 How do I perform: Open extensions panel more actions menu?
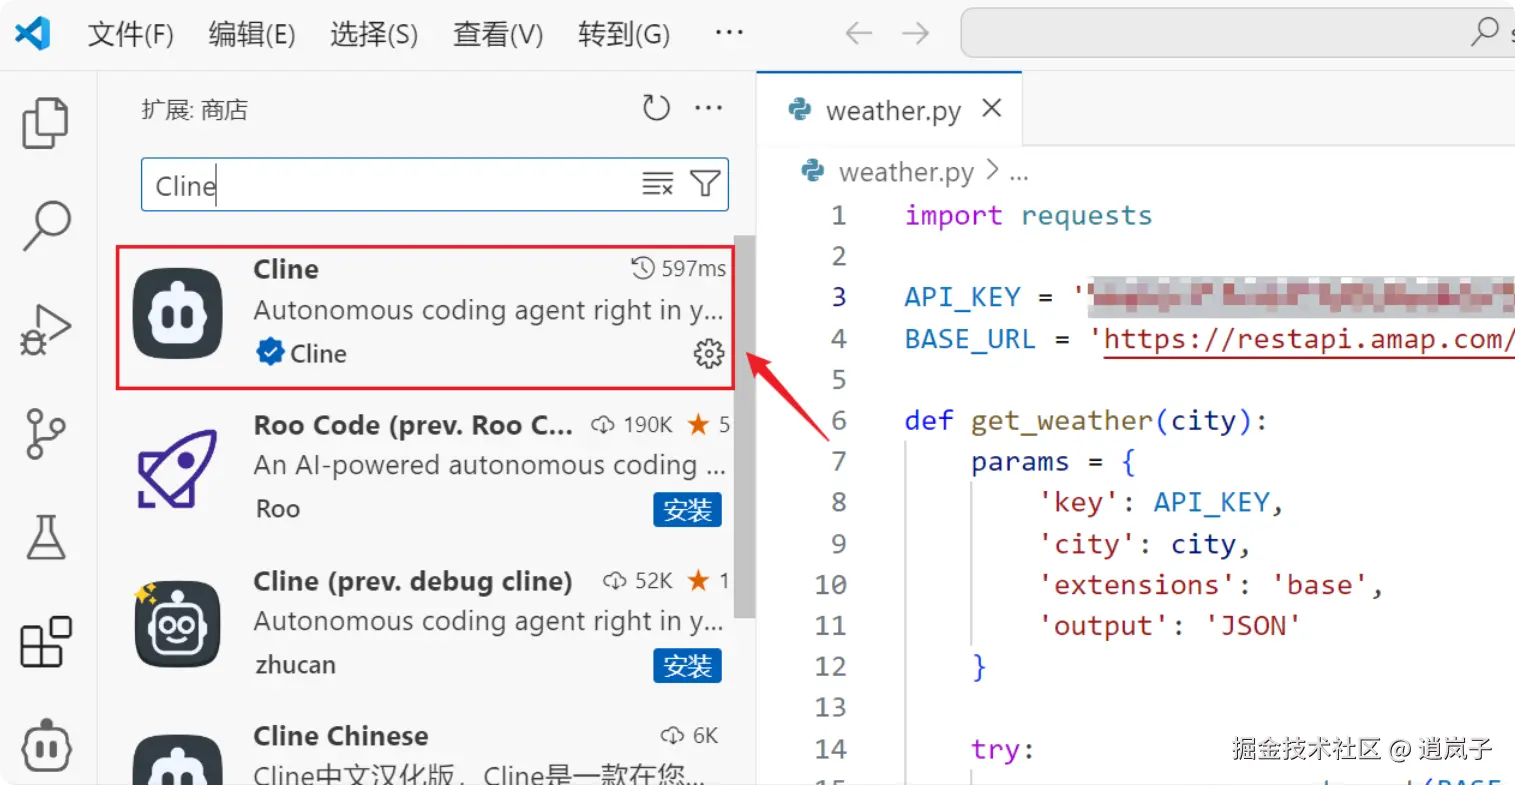[709, 107]
